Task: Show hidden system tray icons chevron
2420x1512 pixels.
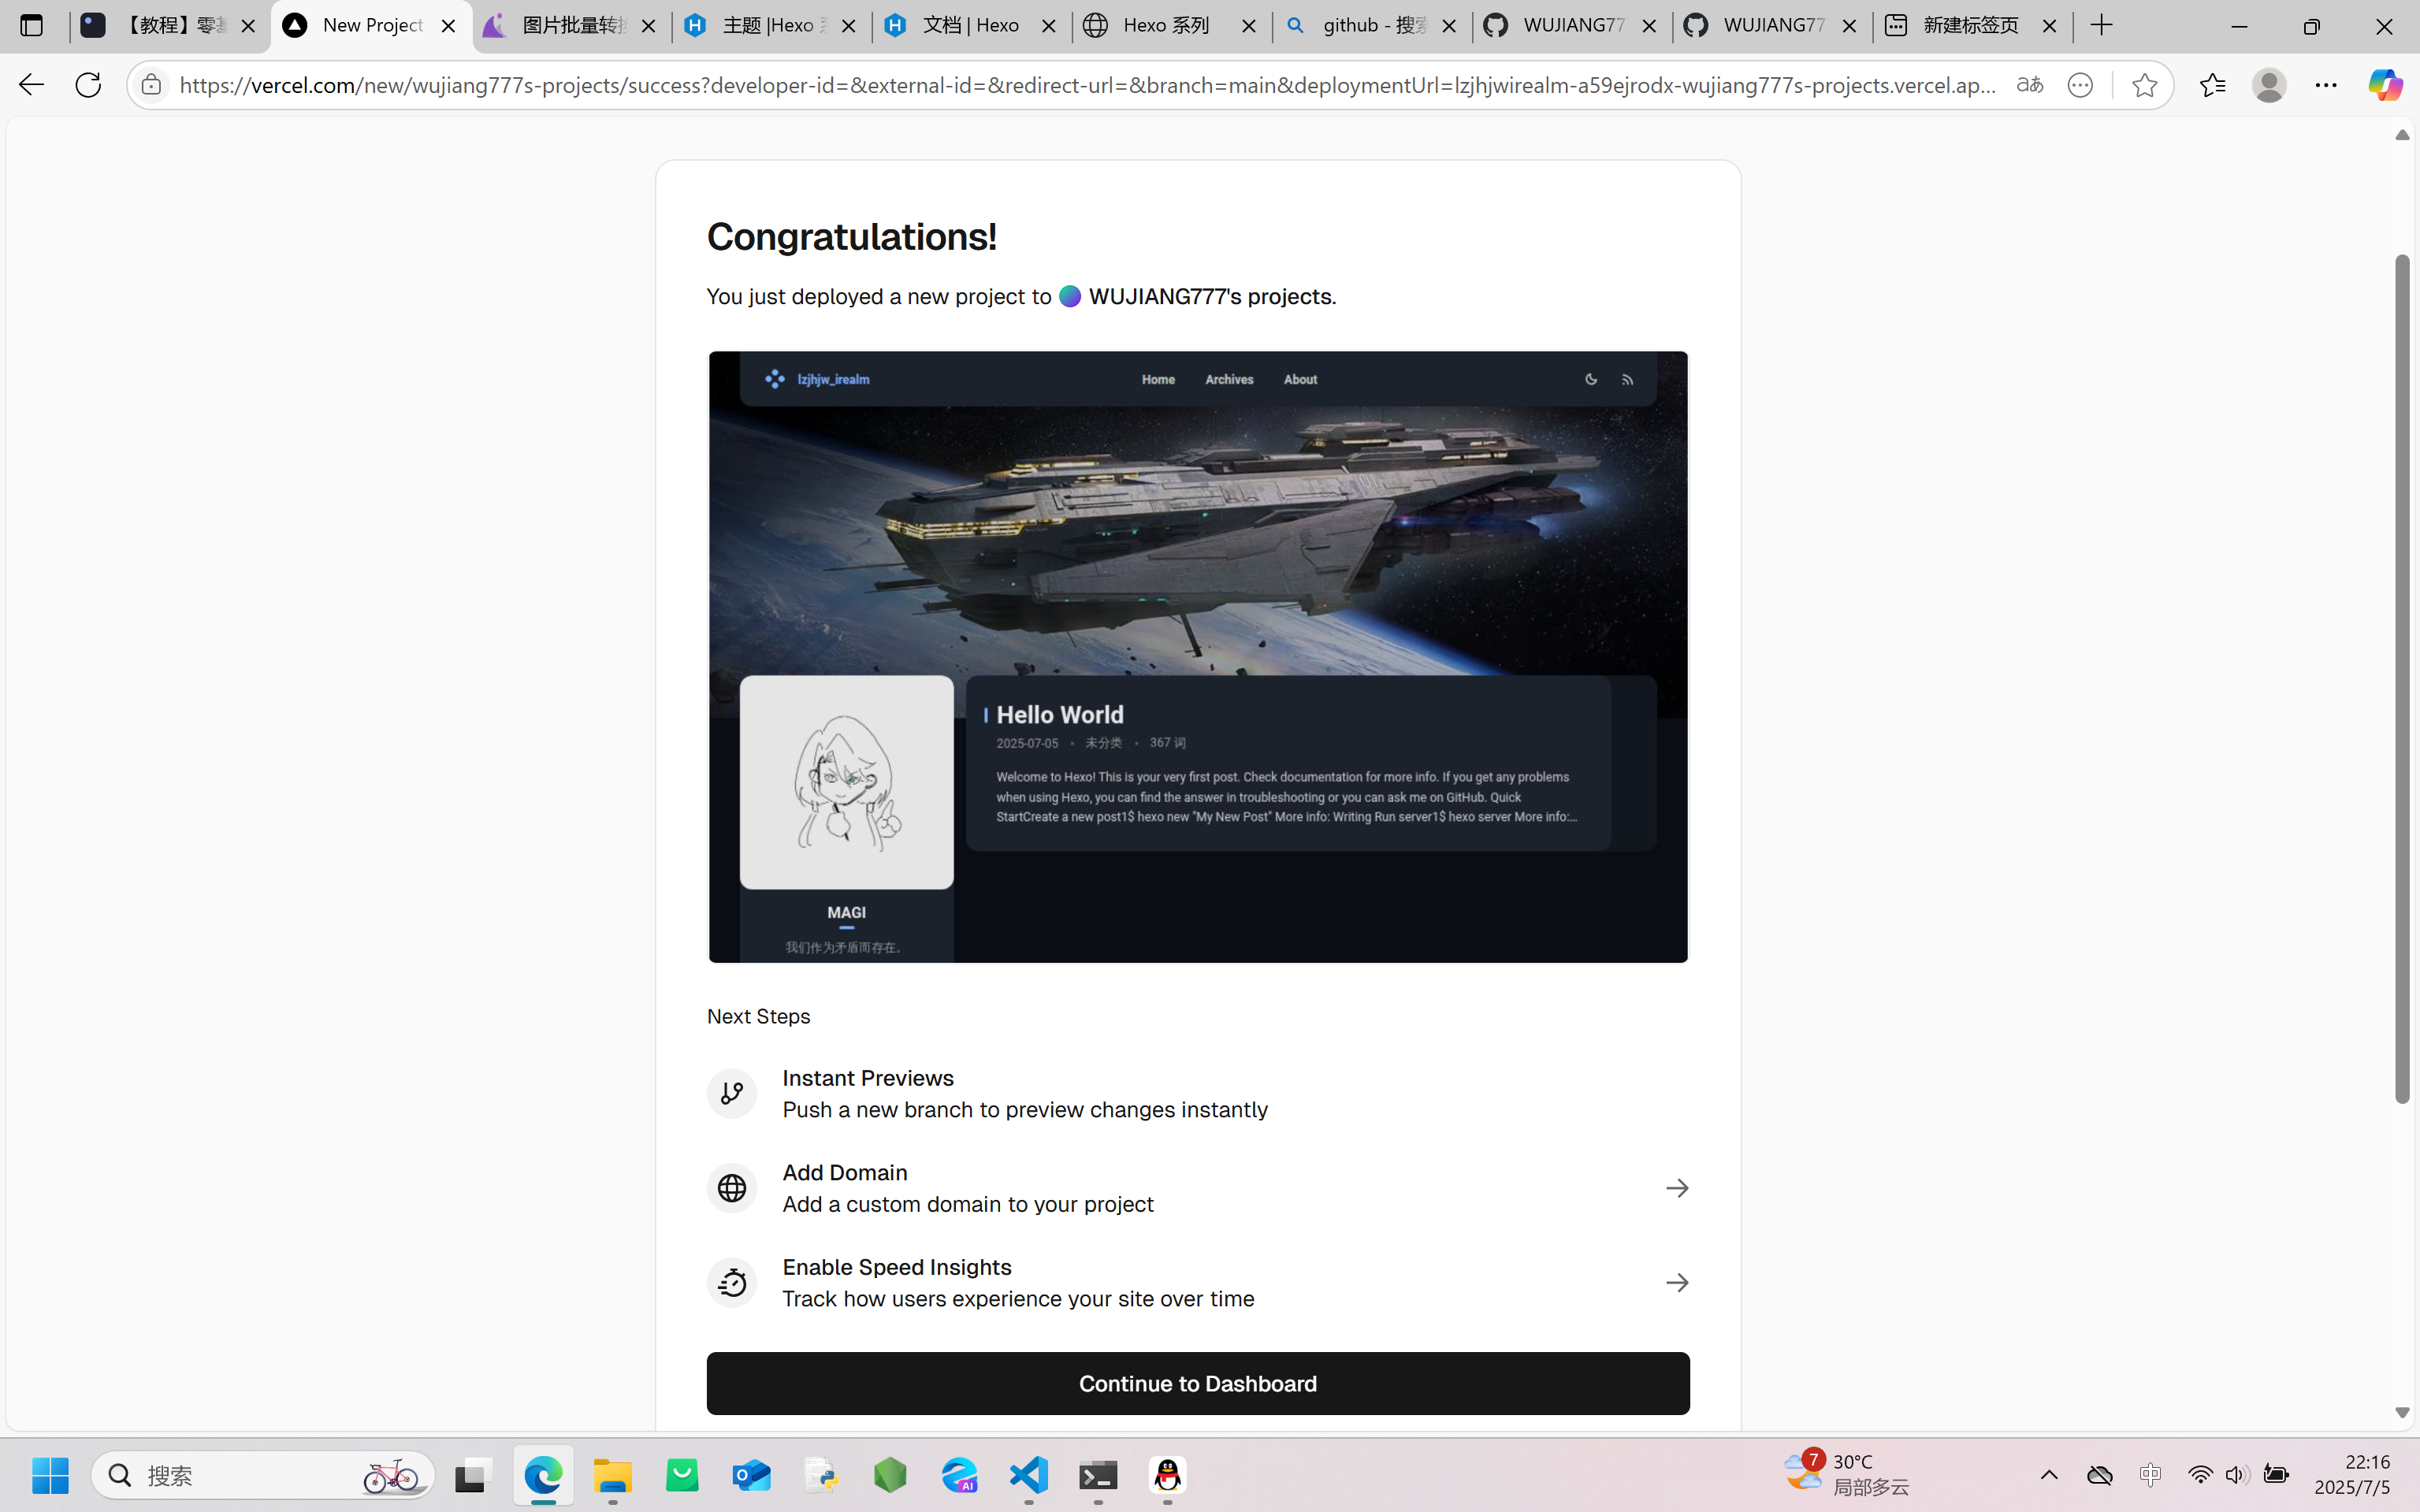Action: [2048, 1475]
